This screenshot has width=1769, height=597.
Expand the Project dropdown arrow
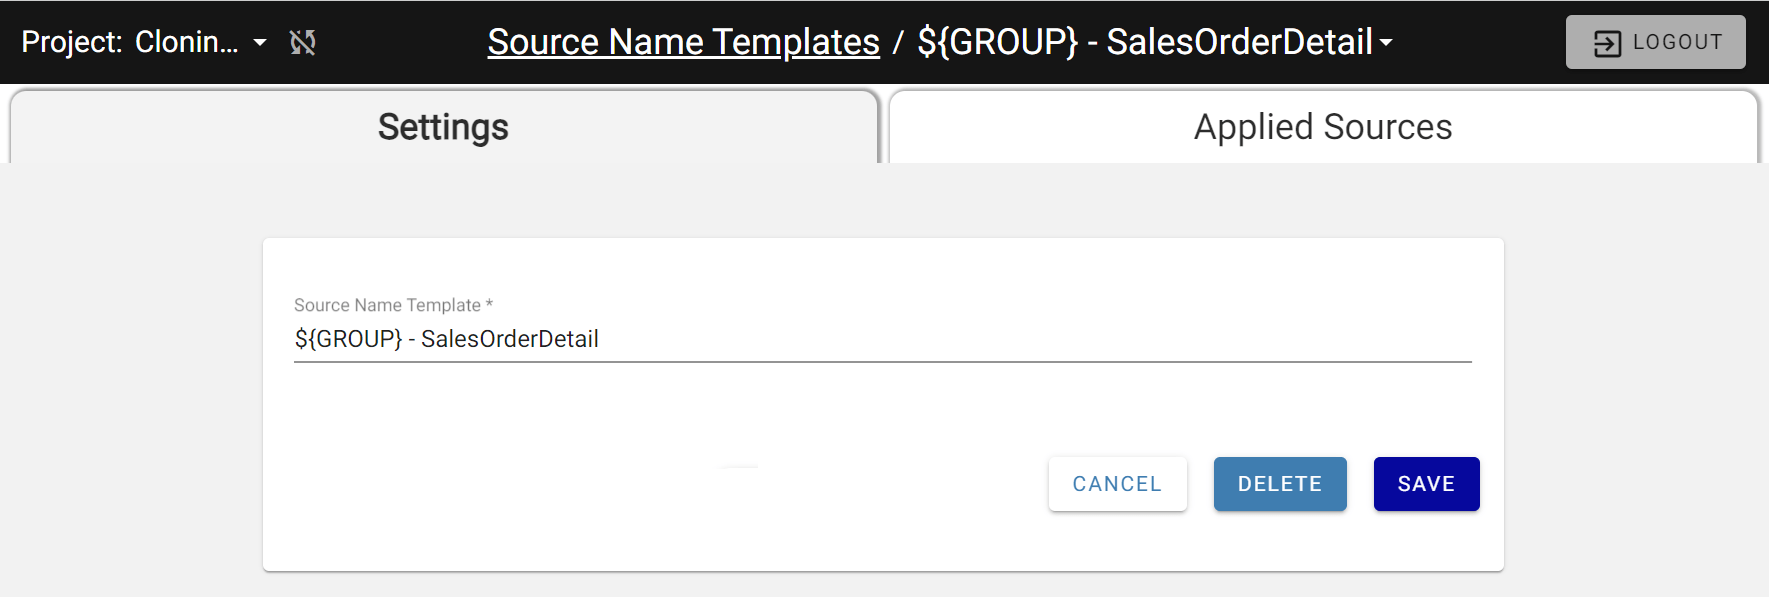260,43
